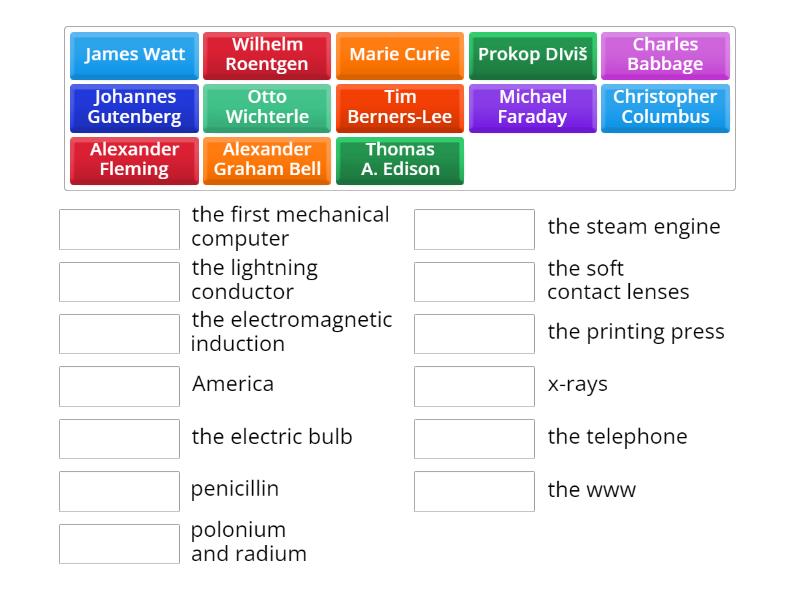
Task: Select the Prokop DIviš tile
Action: [x=532, y=55]
